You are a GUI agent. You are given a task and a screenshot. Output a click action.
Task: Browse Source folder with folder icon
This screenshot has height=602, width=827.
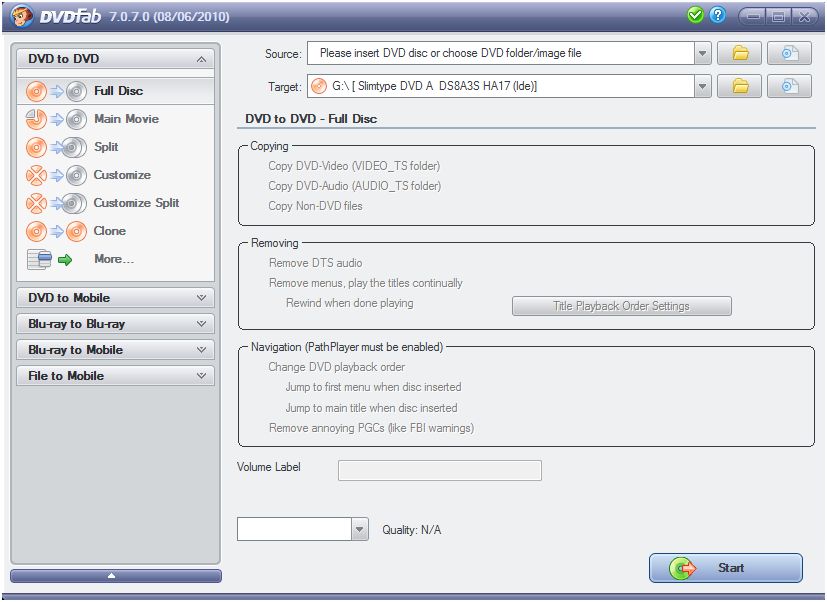coord(739,53)
